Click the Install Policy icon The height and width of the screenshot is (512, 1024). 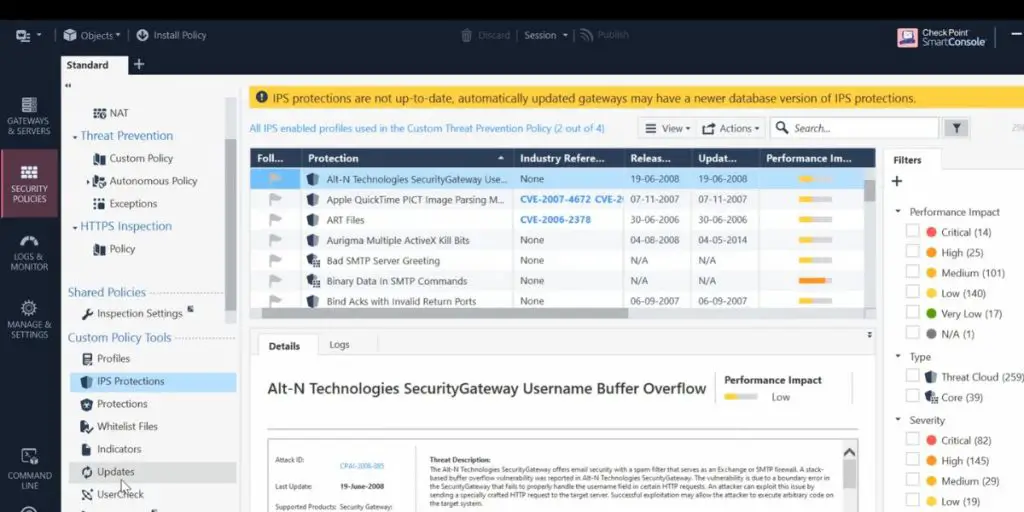tap(142, 35)
